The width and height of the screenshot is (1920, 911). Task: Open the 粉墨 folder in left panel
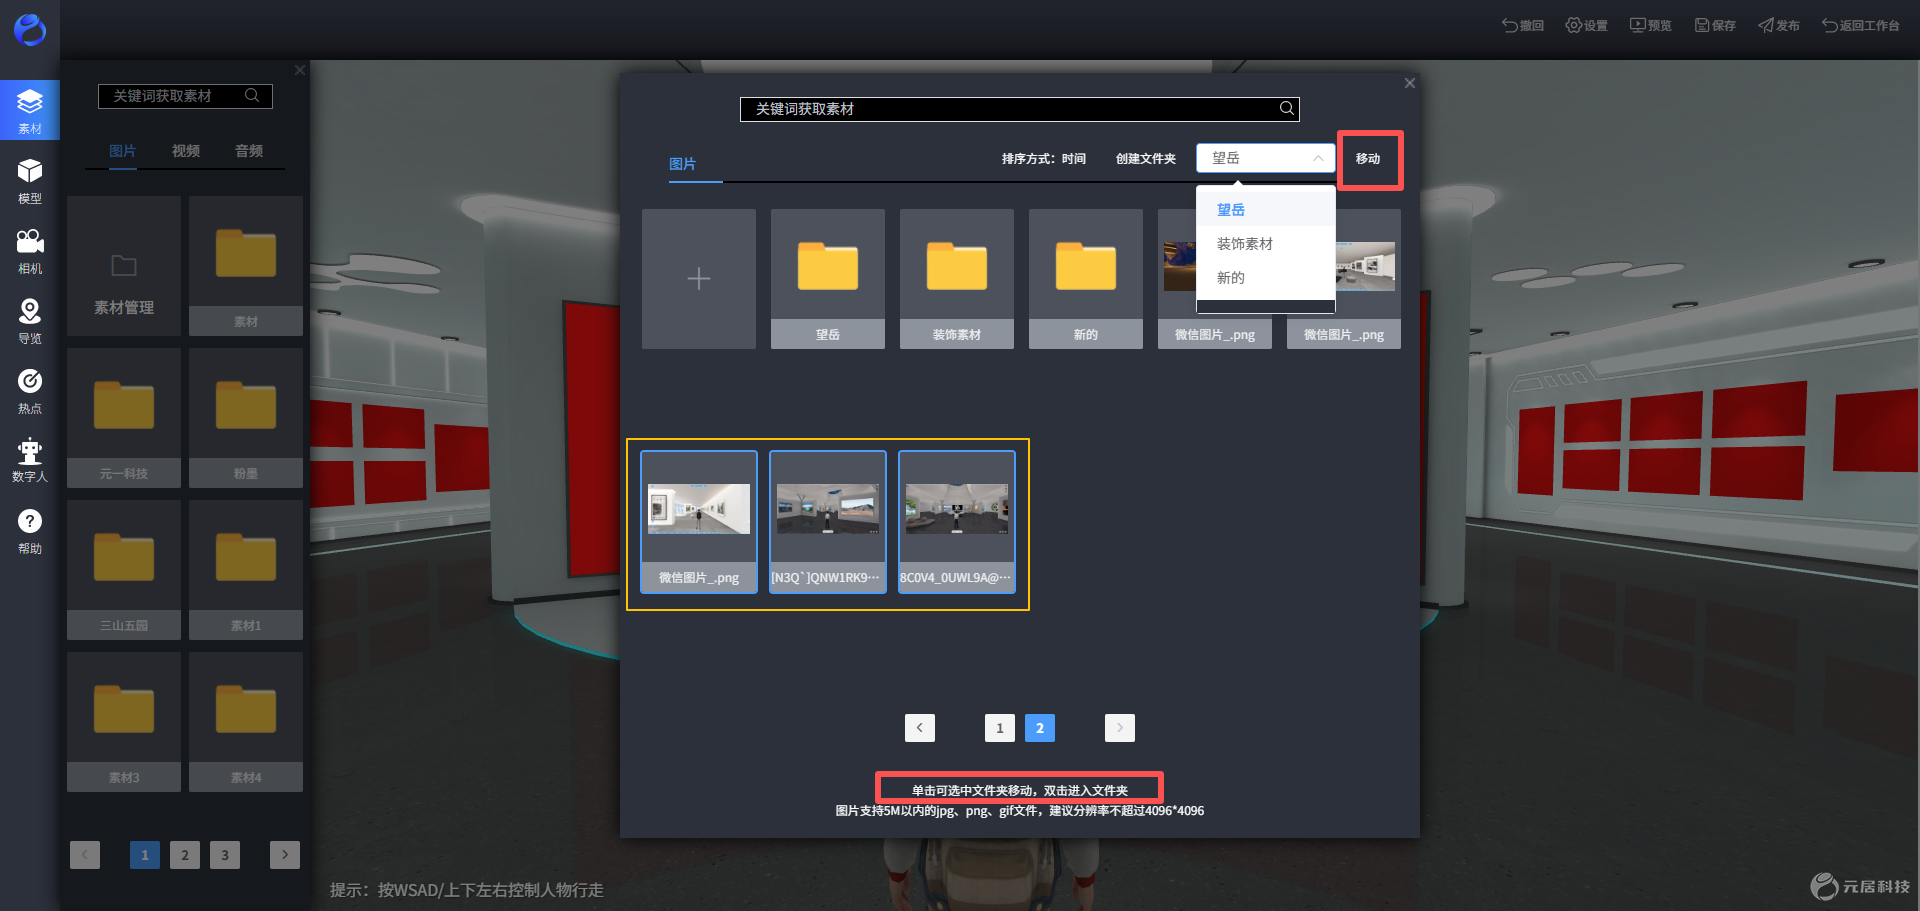246,418
